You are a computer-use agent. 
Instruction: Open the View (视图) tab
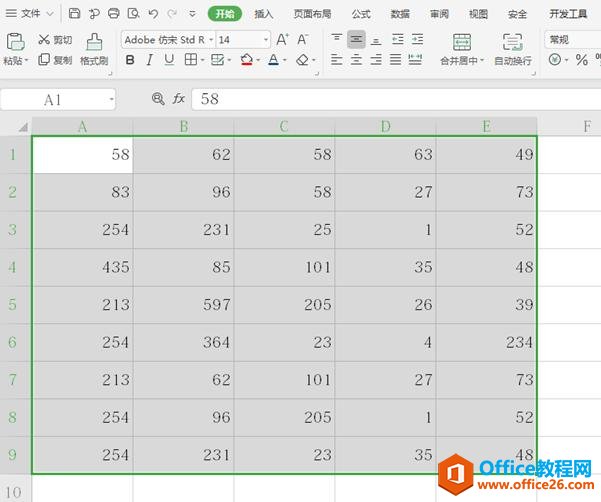pos(478,14)
